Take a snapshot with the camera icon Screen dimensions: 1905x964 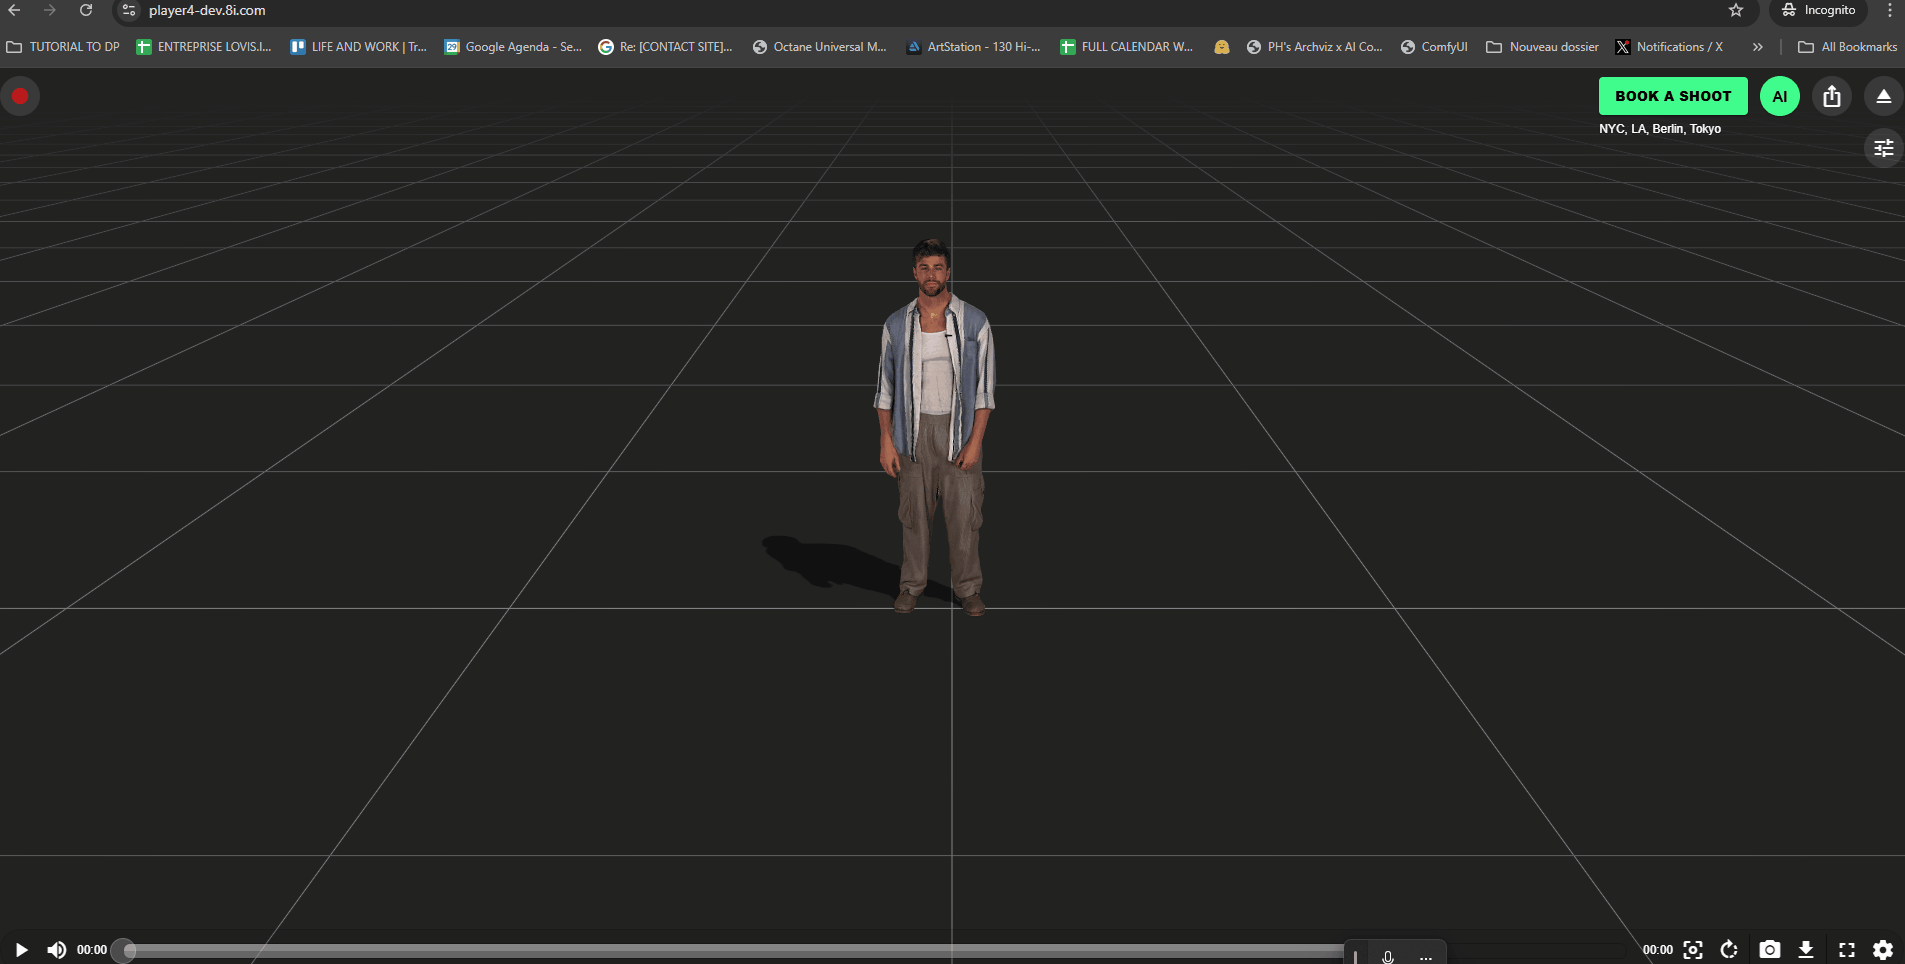tap(1769, 949)
